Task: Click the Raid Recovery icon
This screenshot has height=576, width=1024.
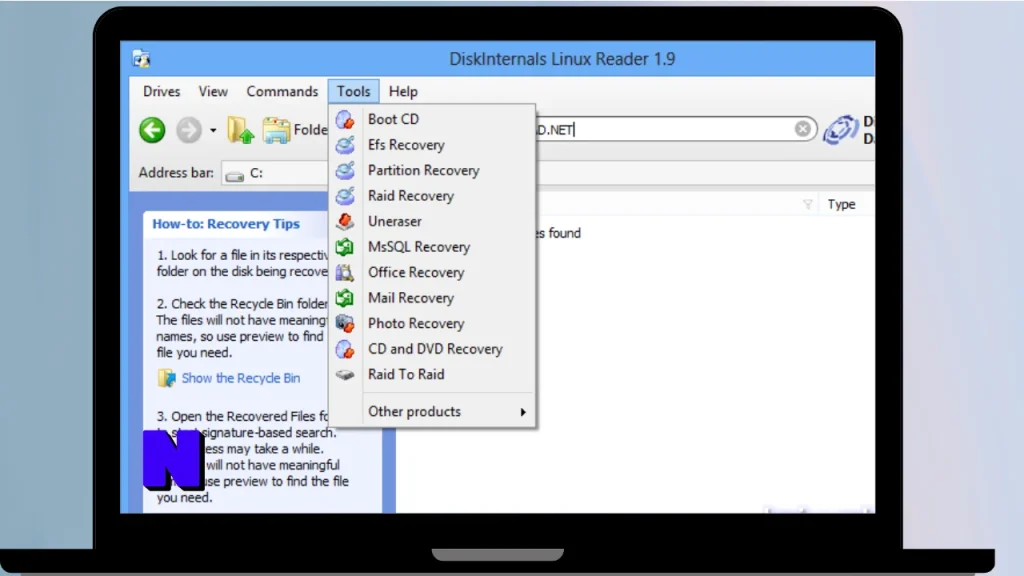Action: coord(345,196)
